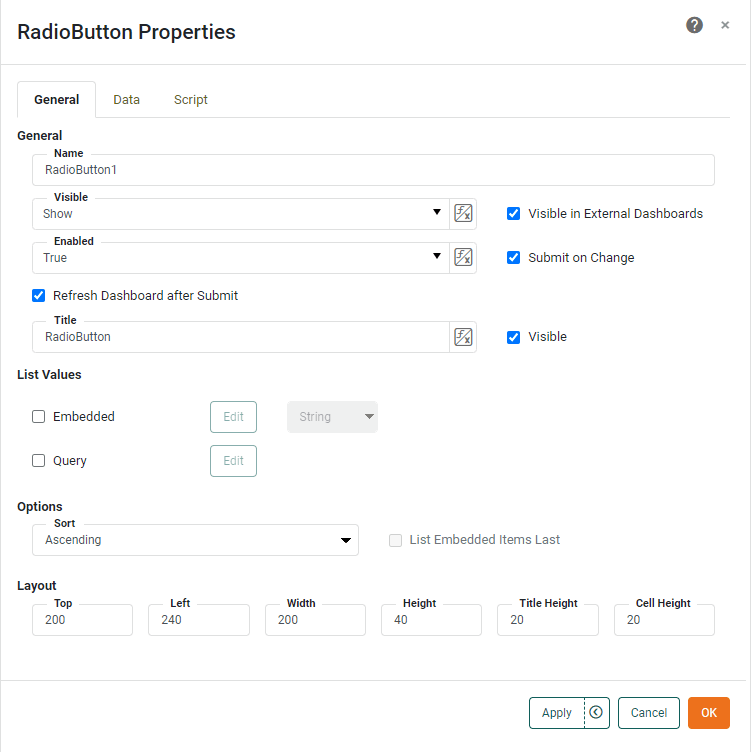Disable Refresh Dashboard after Submit

(39, 296)
